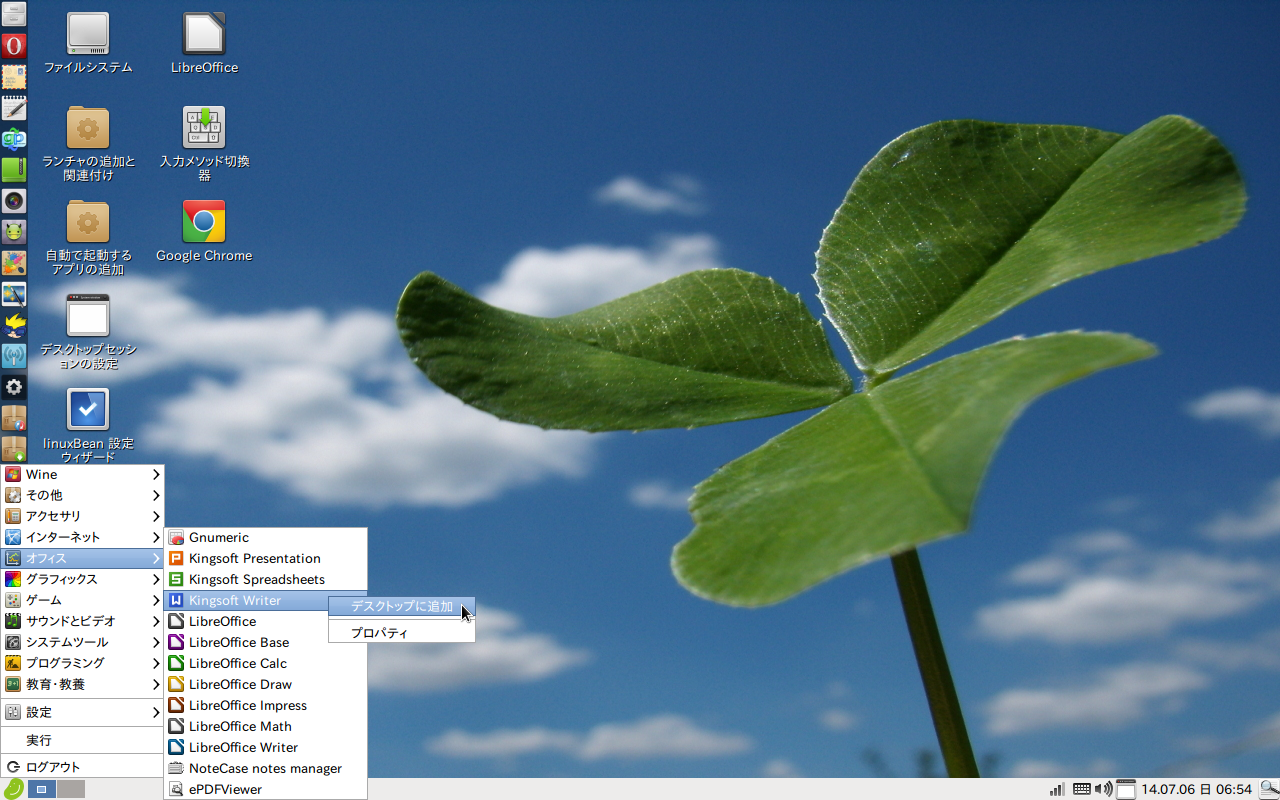Expand the グラフィックス submenu

coord(82,579)
